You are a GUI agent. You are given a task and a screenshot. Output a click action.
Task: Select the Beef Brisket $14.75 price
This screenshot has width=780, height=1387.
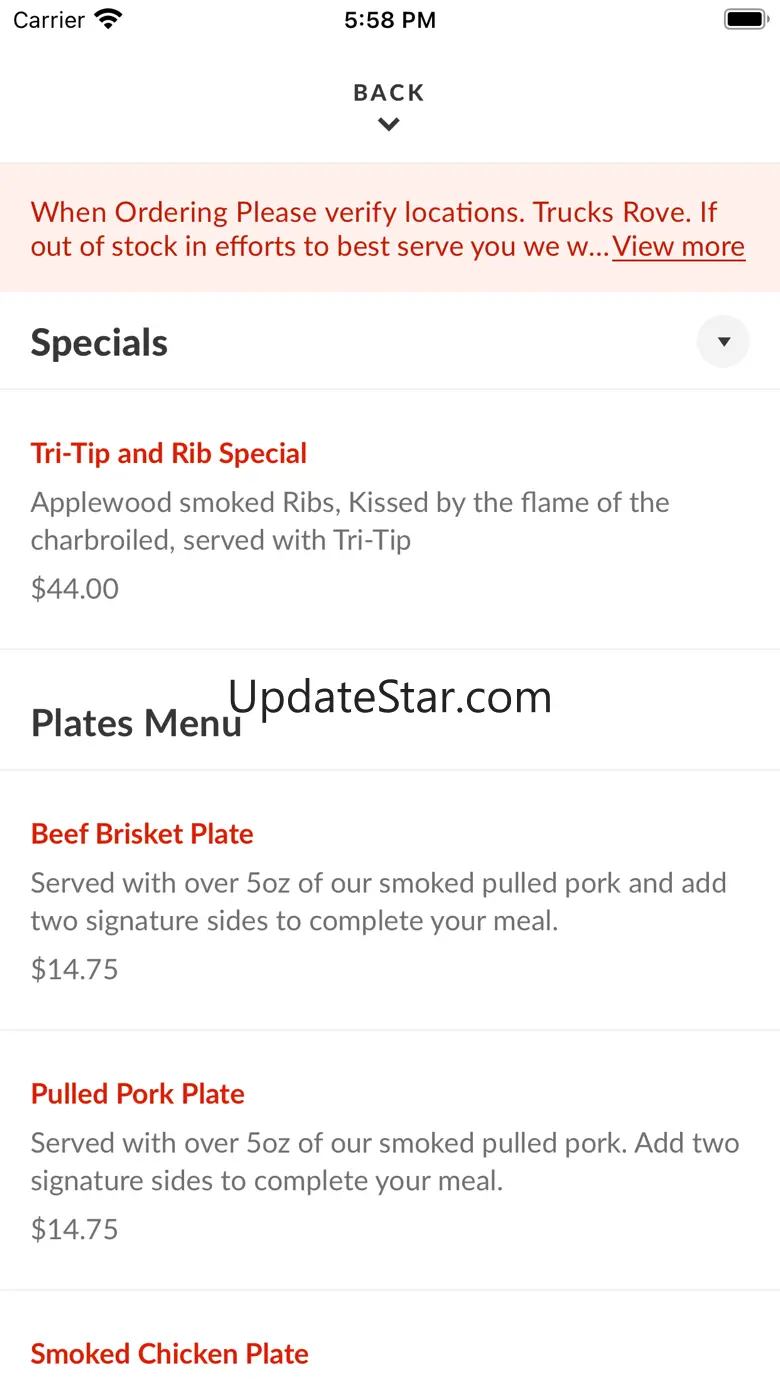click(75, 969)
